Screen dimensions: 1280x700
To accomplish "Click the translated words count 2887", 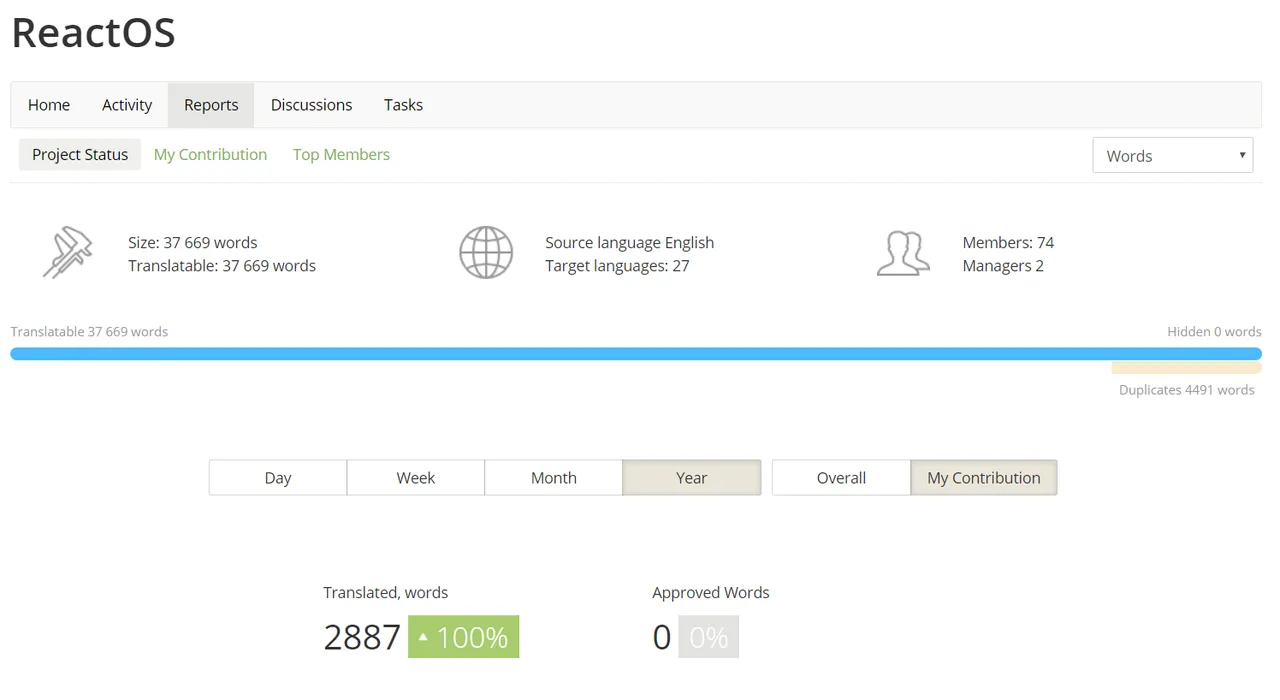I will coord(362,637).
